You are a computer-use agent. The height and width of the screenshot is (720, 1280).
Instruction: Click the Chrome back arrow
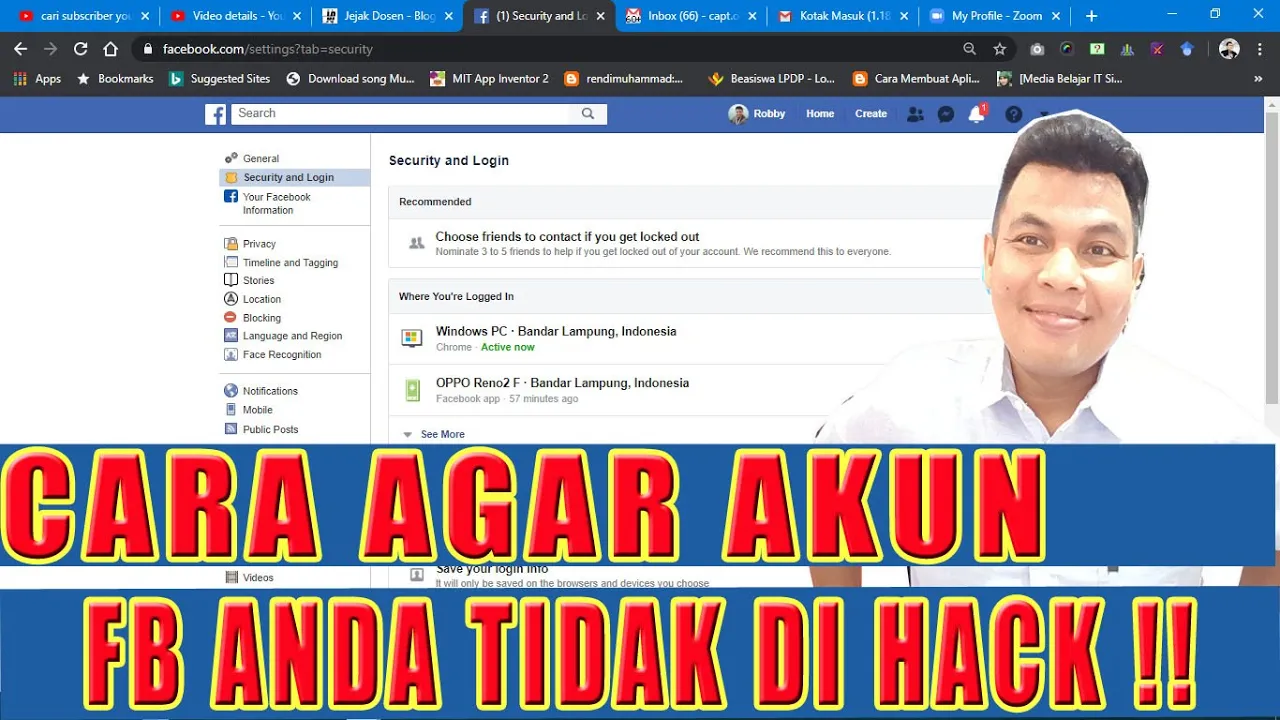[x=20, y=49]
